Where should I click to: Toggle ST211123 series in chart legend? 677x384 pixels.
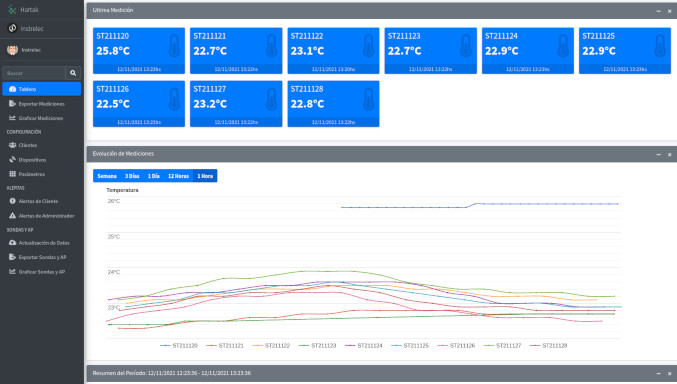(x=317, y=346)
